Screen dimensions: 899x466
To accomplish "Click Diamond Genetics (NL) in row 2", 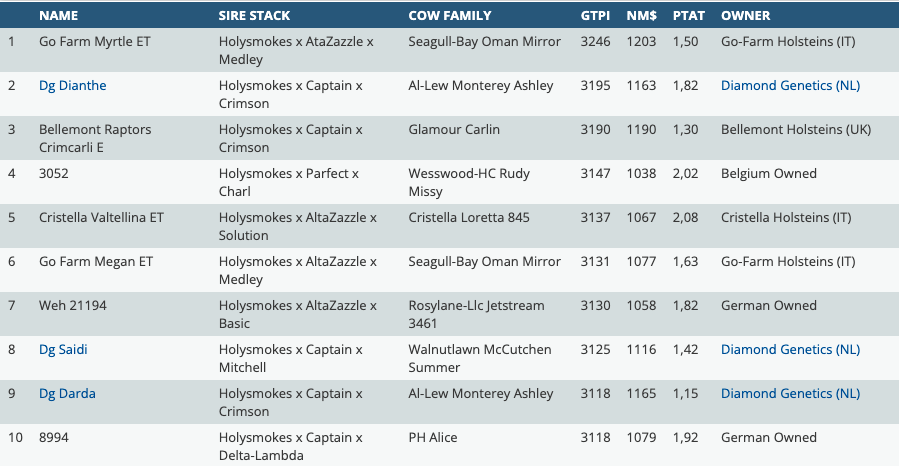I will [x=790, y=85].
